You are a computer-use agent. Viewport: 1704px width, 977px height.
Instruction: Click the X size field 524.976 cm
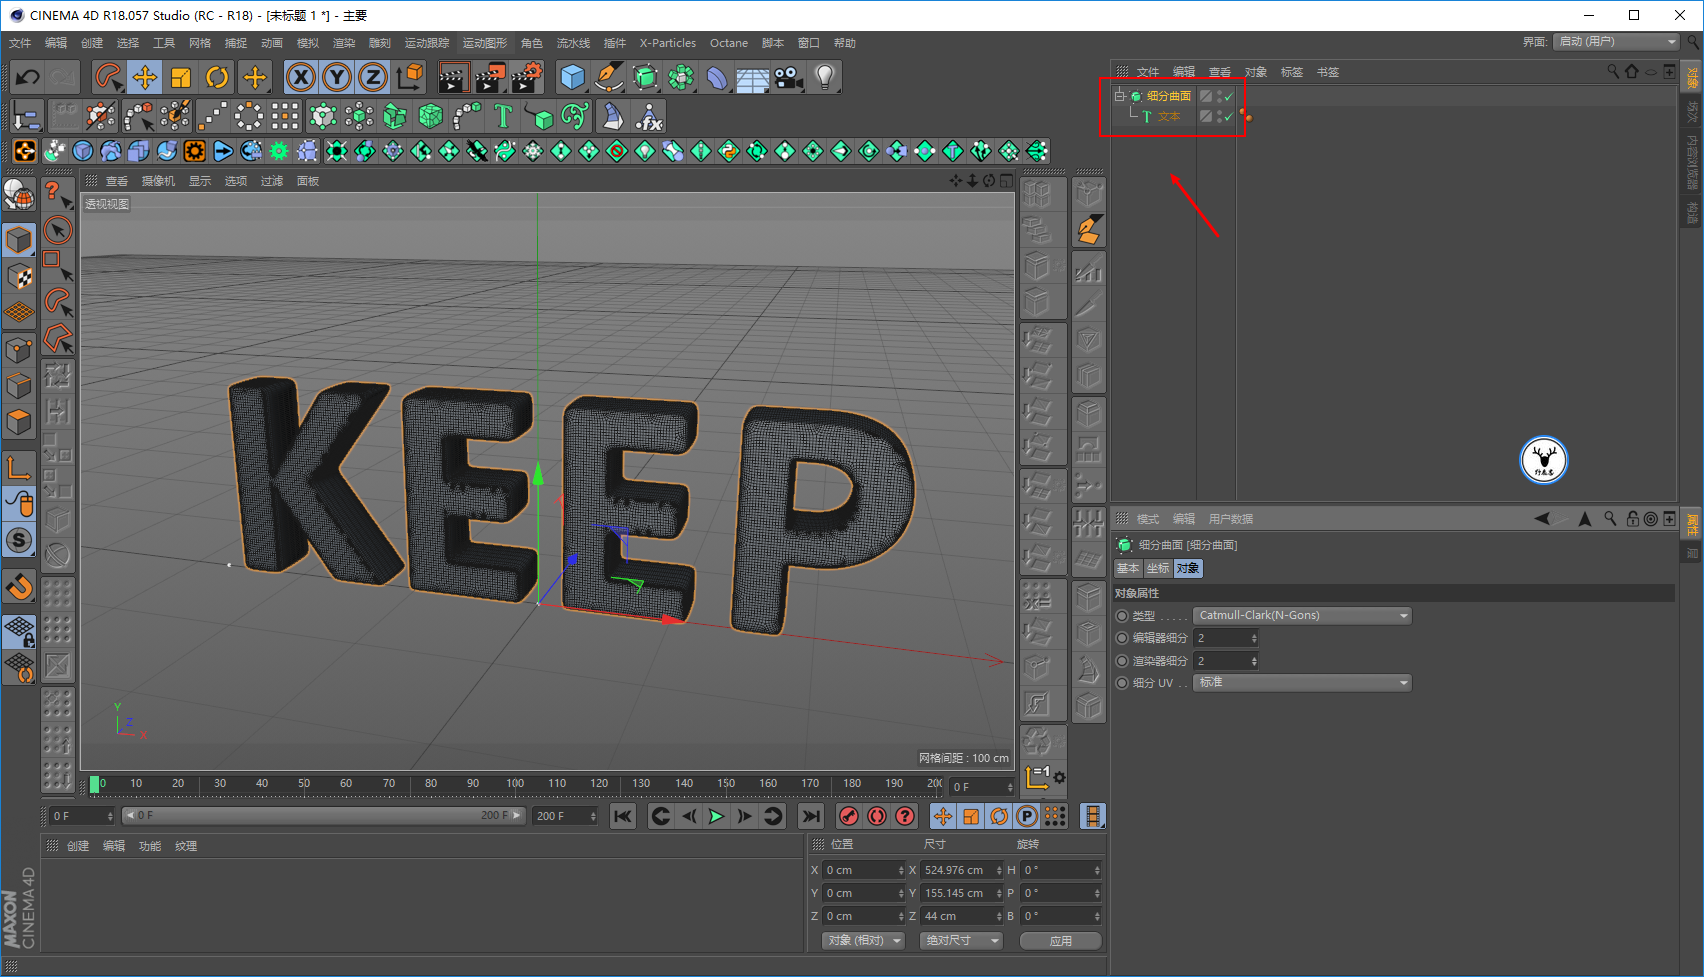pyautogui.click(x=955, y=870)
